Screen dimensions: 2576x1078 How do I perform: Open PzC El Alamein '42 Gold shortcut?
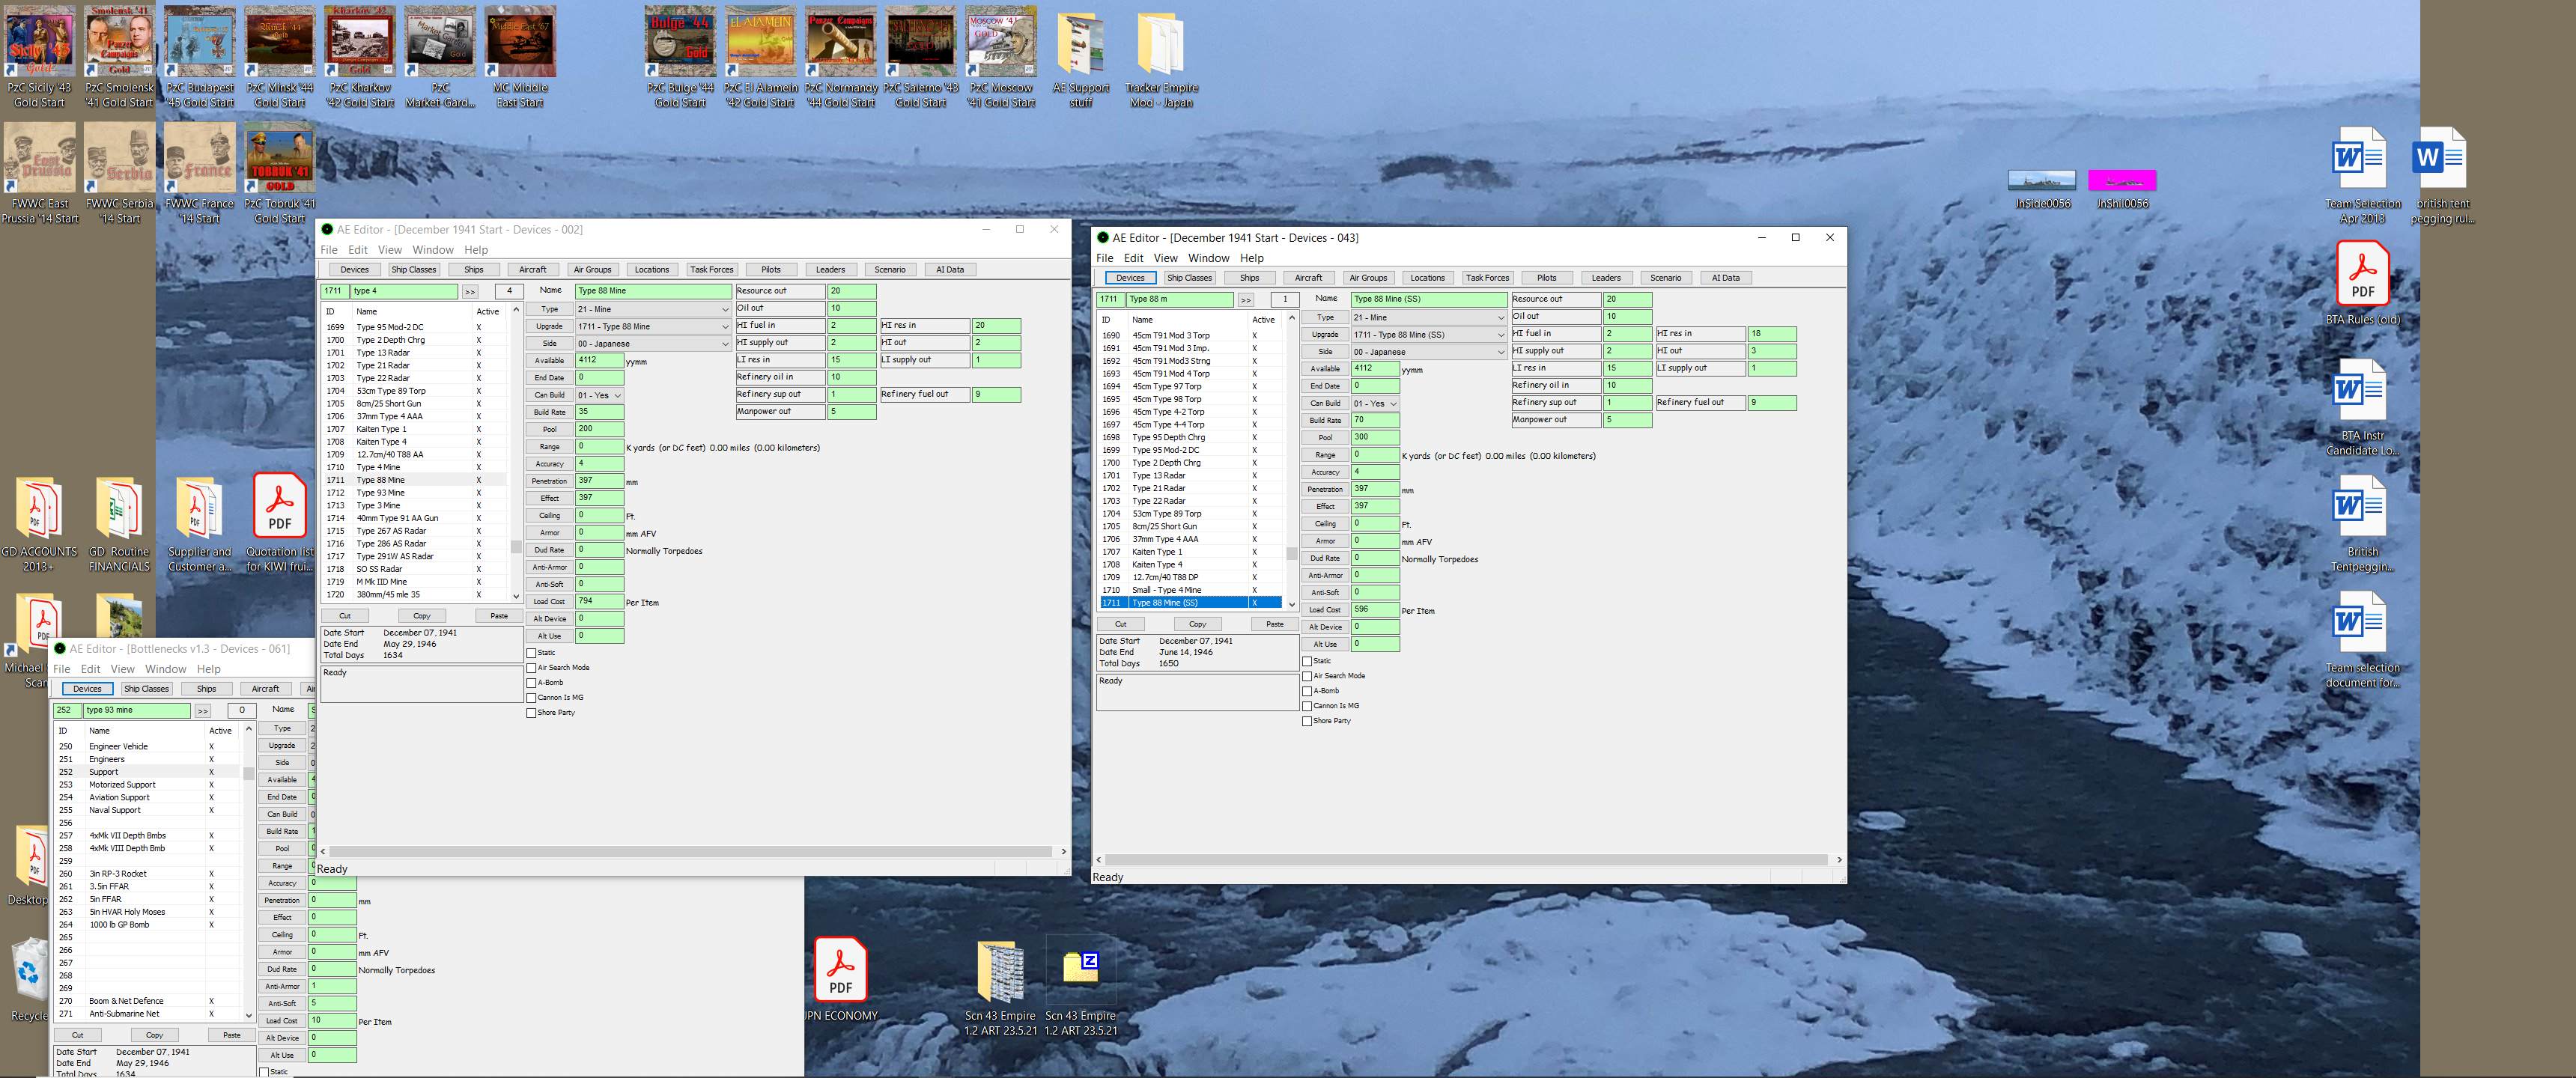761,57
